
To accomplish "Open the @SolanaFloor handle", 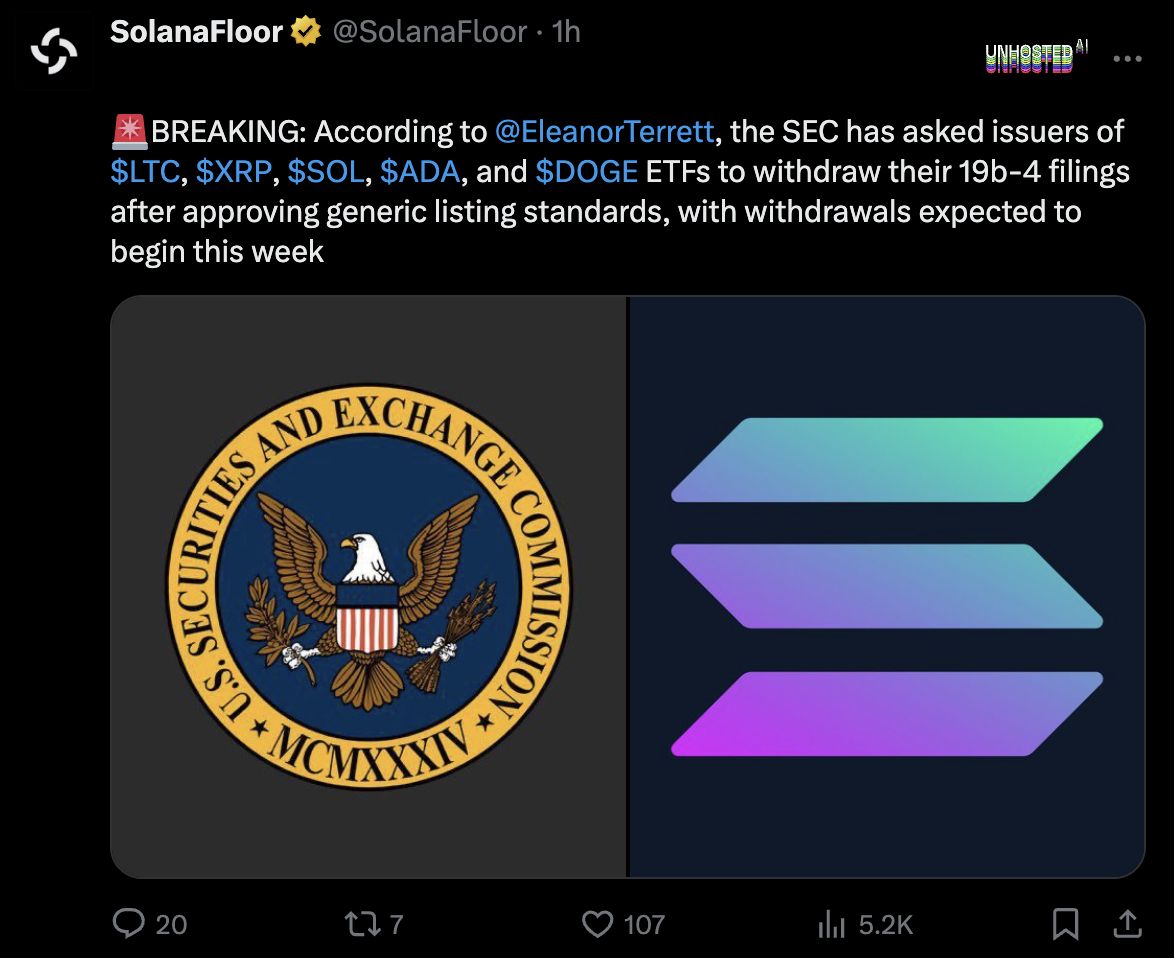I will tap(430, 32).
